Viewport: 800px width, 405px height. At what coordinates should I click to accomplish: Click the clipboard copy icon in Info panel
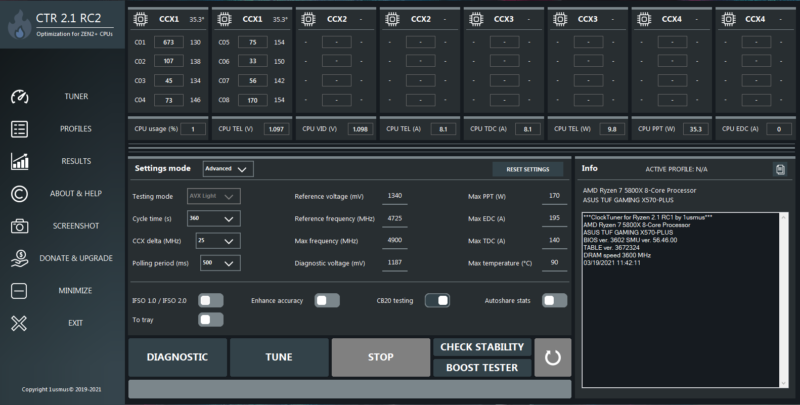[780, 169]
